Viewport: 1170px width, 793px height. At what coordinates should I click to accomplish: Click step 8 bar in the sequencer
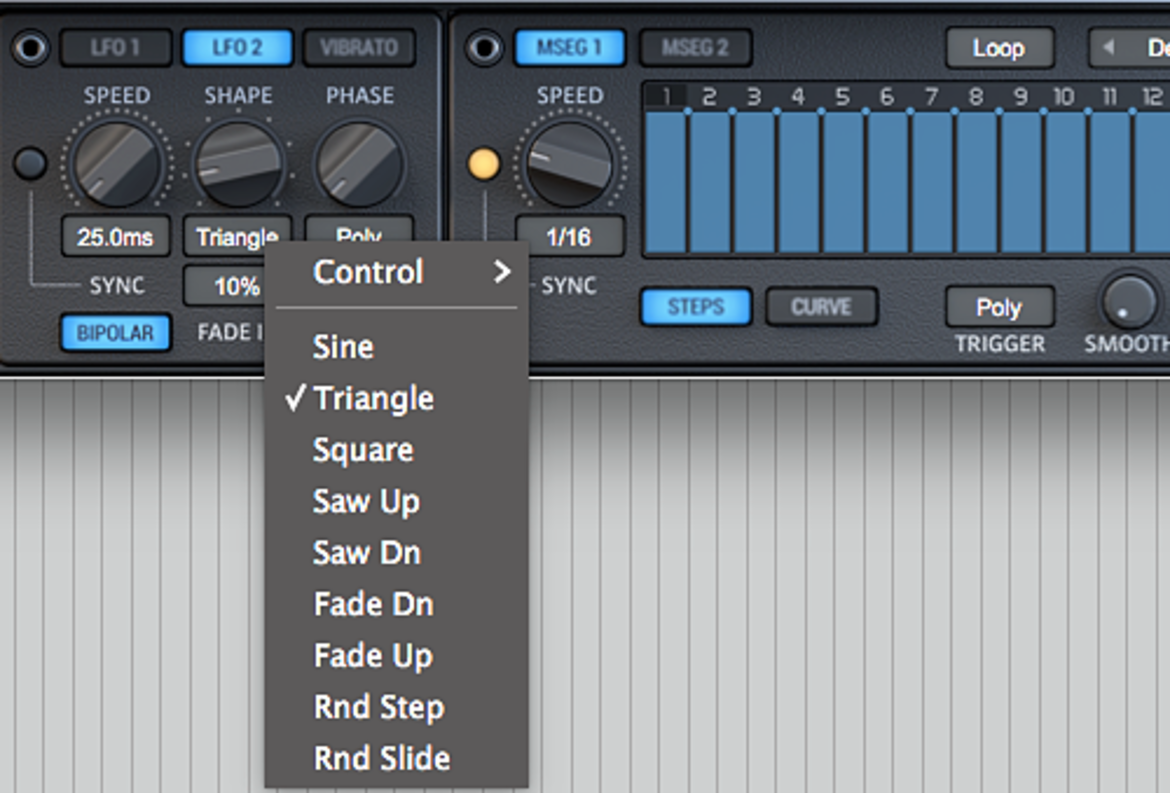click(977, 182)
